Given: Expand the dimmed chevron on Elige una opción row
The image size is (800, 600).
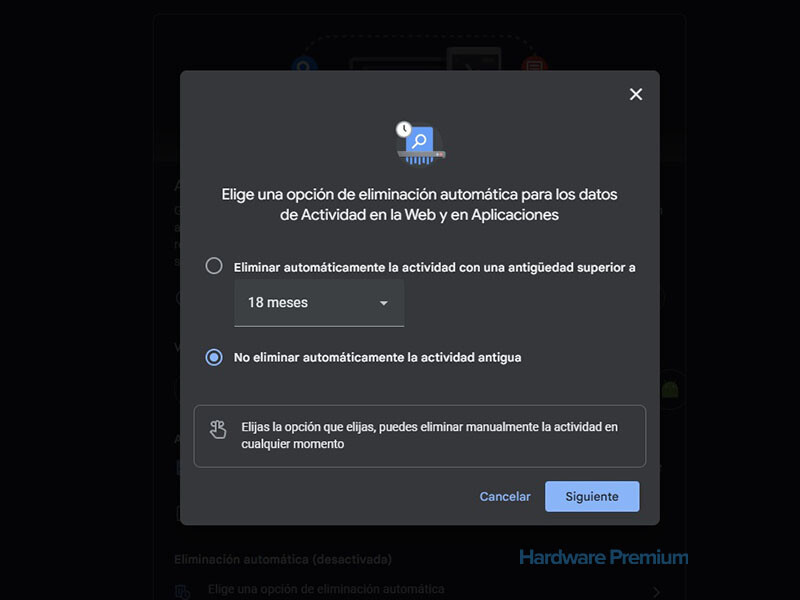Looking at the screenshot, I should click(x=656, y=592).
